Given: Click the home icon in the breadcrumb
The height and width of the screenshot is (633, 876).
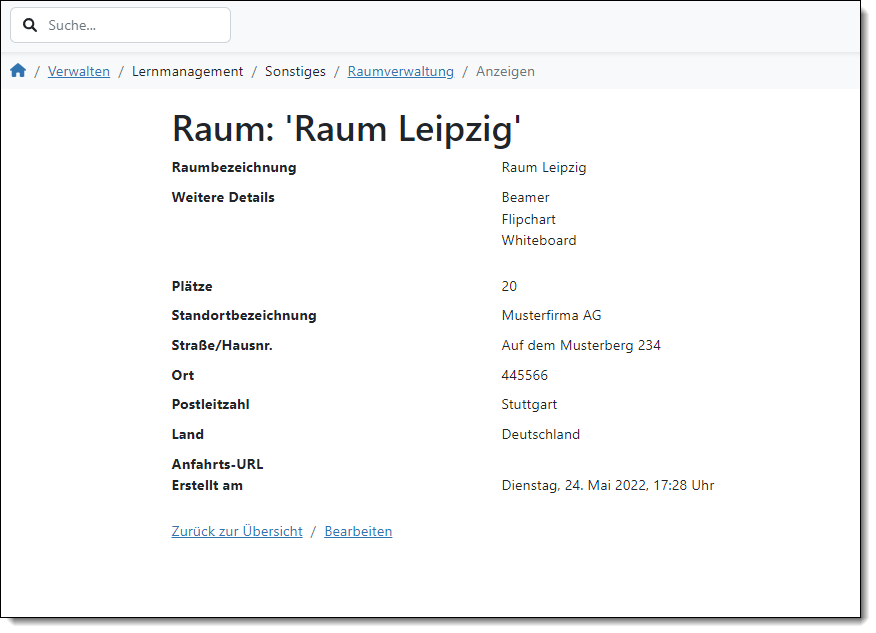Looking at the screenshot, I should pos(18,70).
